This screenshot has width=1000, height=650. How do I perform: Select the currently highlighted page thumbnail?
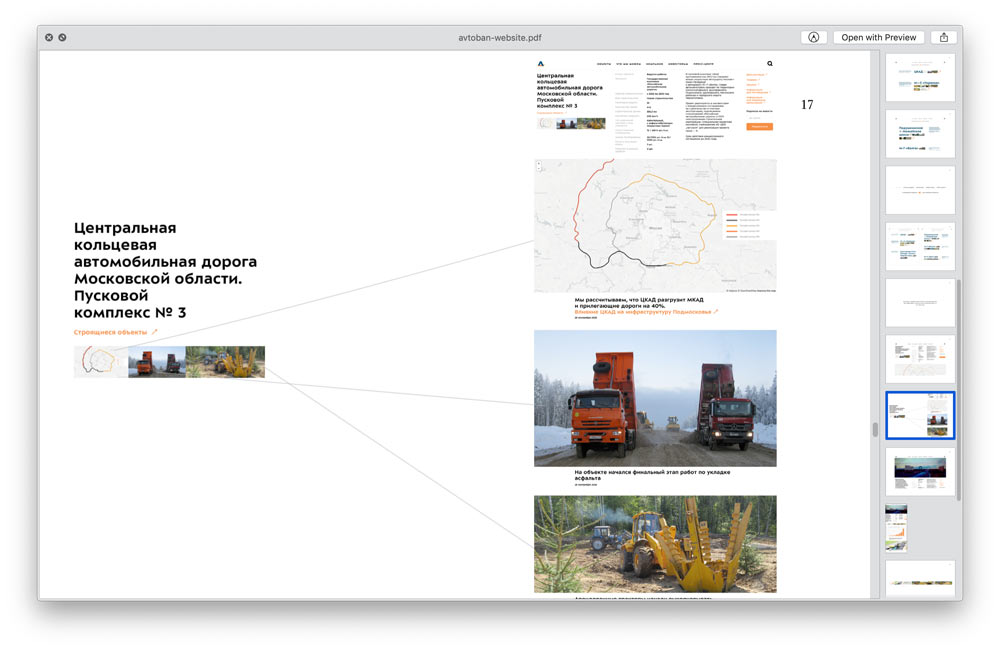[920, 415]
